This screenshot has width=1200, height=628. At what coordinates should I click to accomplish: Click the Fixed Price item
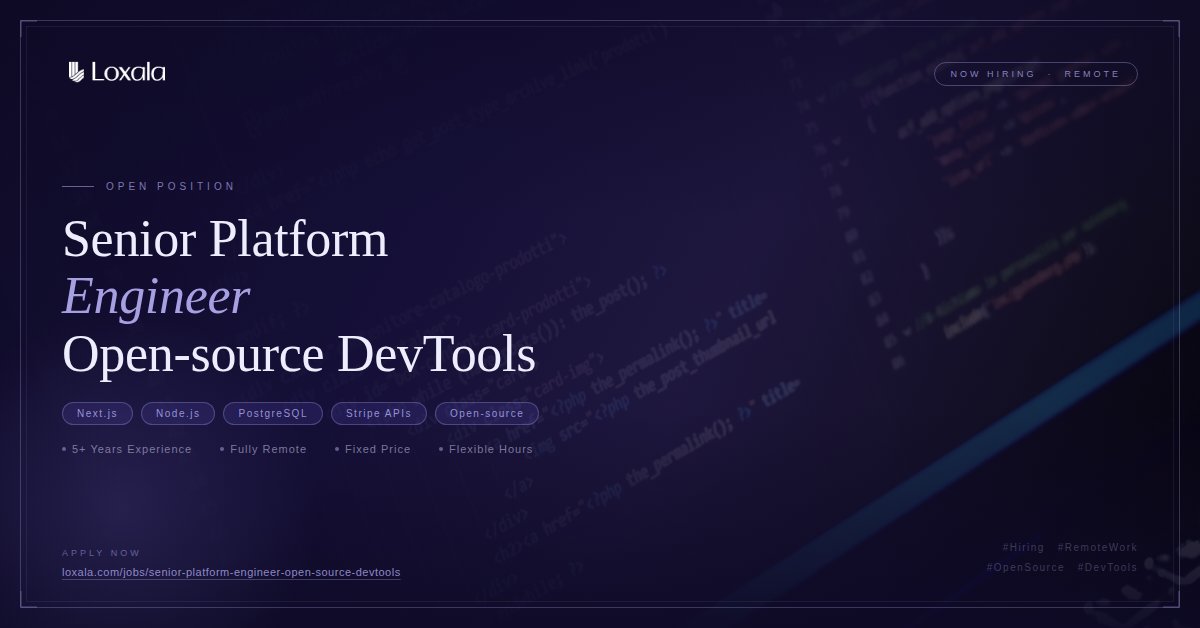(373, 449)
